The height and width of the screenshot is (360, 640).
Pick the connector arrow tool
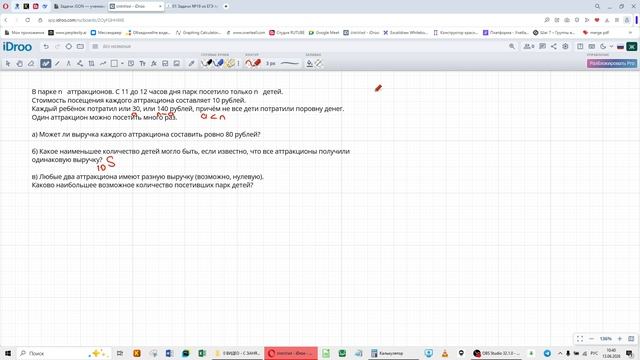103,63
